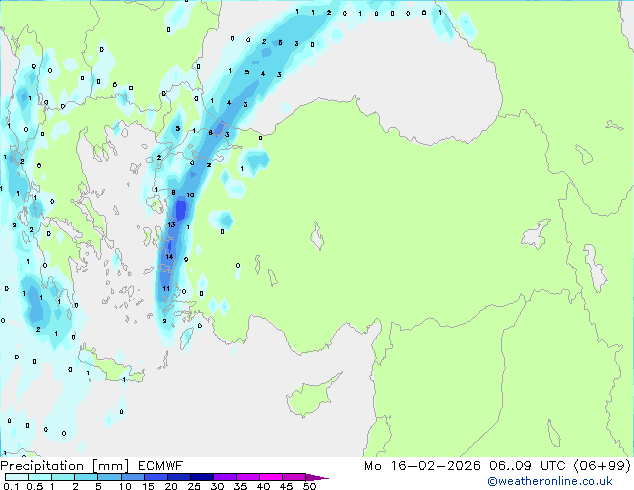Select the 30–35 mm purple legend swatch

click(x=224, y=477)
